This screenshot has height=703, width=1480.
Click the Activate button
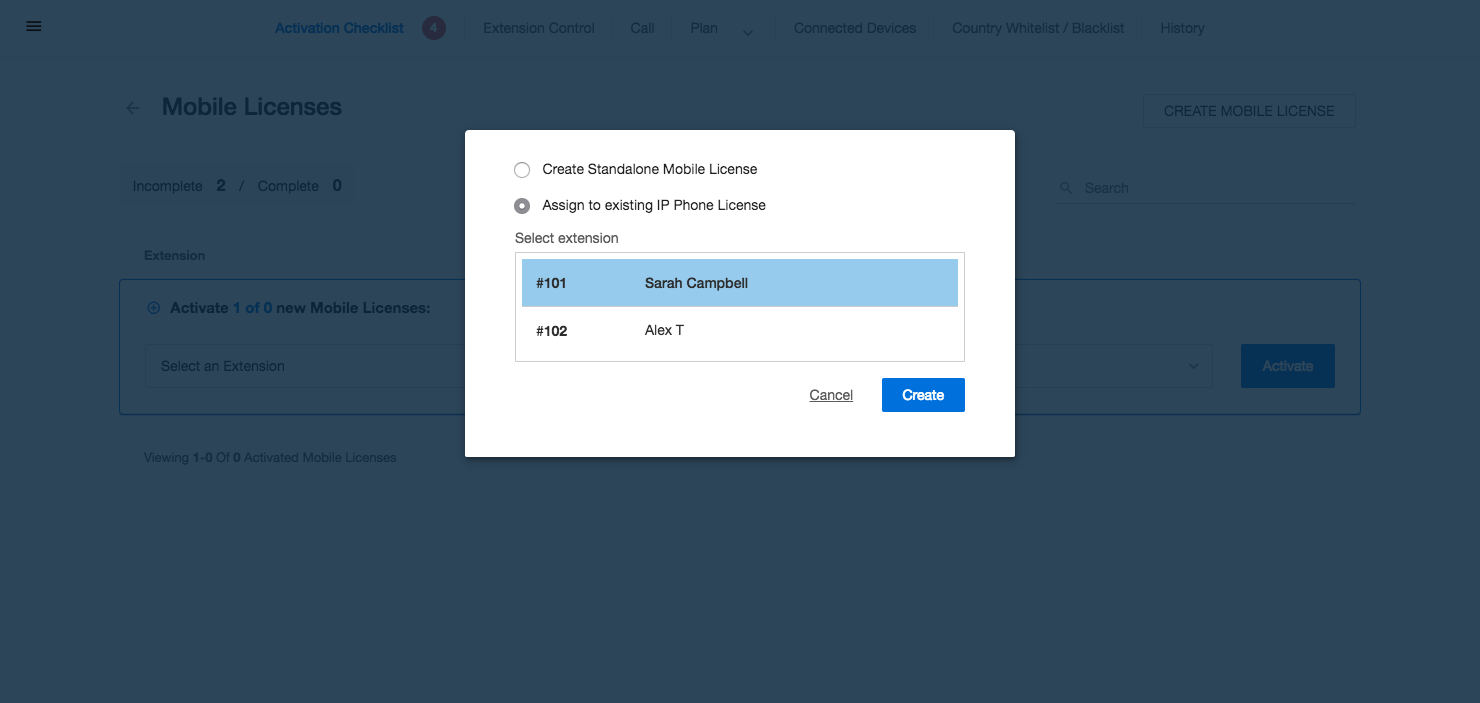pos(1288,366)
